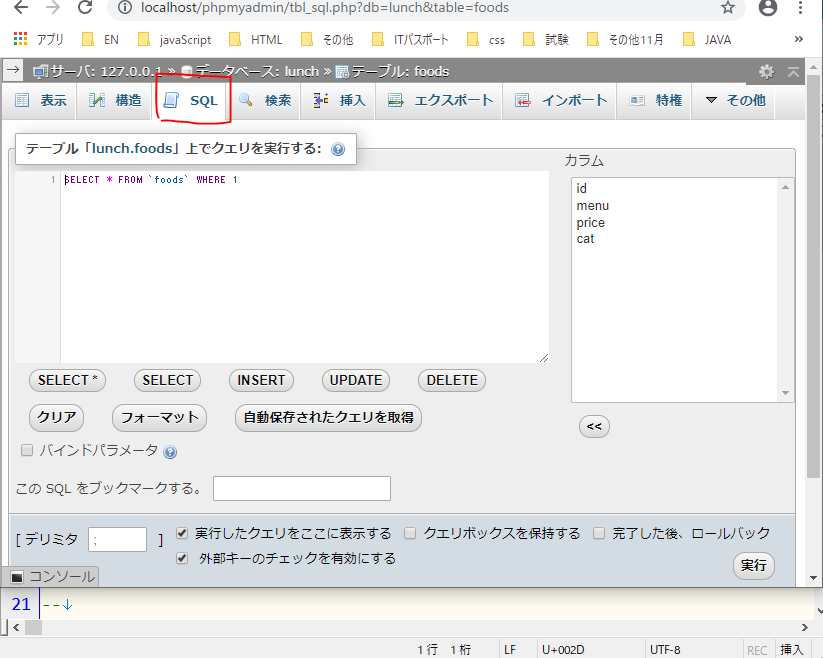
Task: Enable the バインドパラメータ checkbox
Action: click(27, 450)
